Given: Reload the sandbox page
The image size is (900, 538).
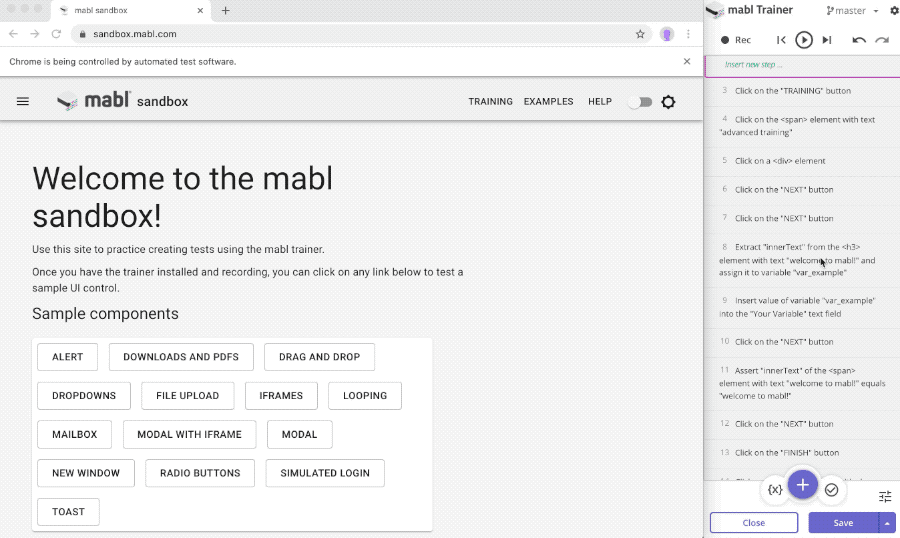Looking at the screenshot, I should (x=56, y=34).
